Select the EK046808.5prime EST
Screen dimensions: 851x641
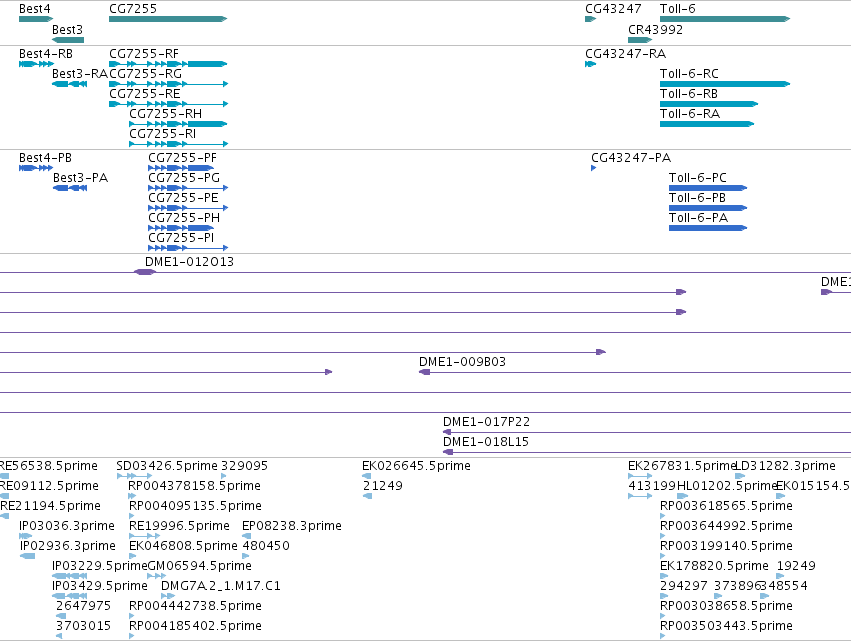[132, 557]
